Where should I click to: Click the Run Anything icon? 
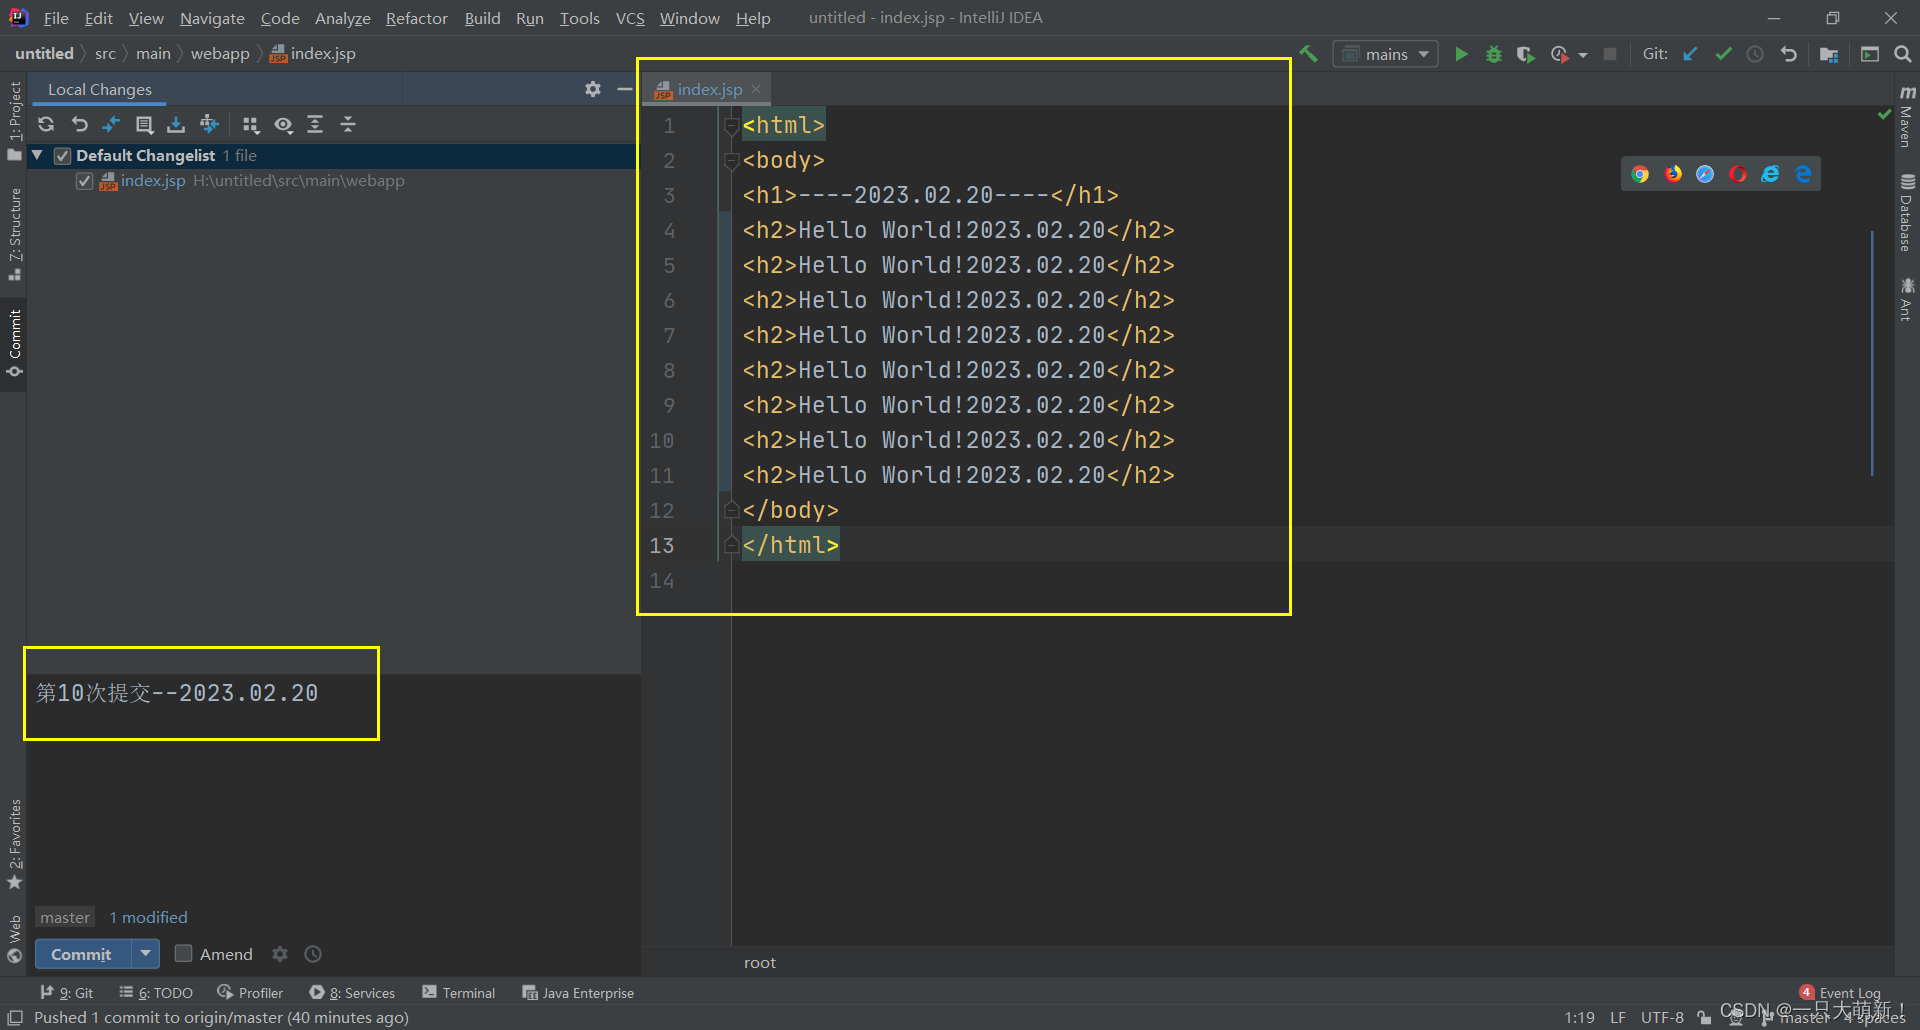point(1870,54)
